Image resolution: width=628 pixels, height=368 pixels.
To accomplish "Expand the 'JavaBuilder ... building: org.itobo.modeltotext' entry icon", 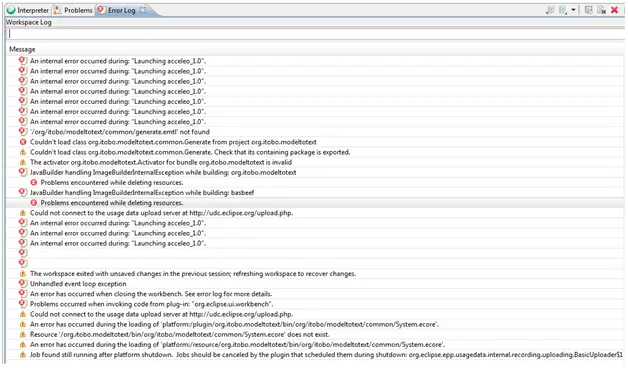I will [x=23, y=172].
